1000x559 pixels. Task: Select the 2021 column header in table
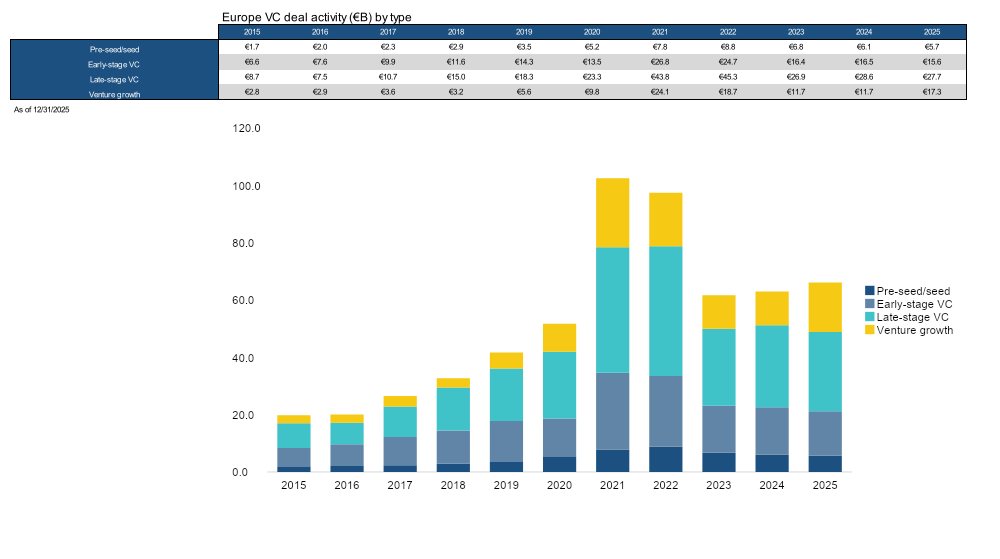click(660, 32)
